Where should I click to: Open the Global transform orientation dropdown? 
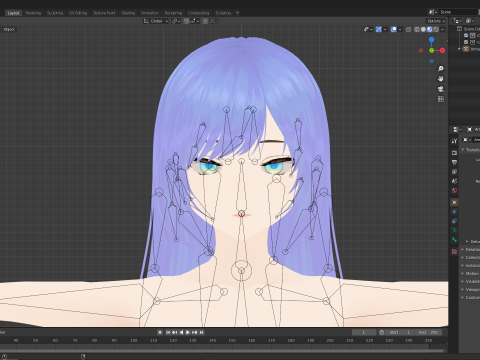(x=156, y=21)
